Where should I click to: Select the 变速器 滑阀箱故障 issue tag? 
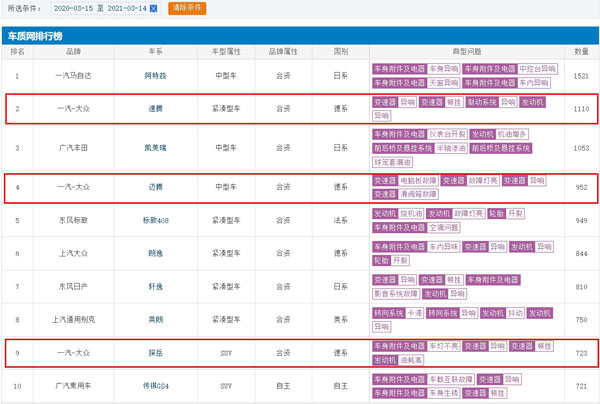click(405, 194)
